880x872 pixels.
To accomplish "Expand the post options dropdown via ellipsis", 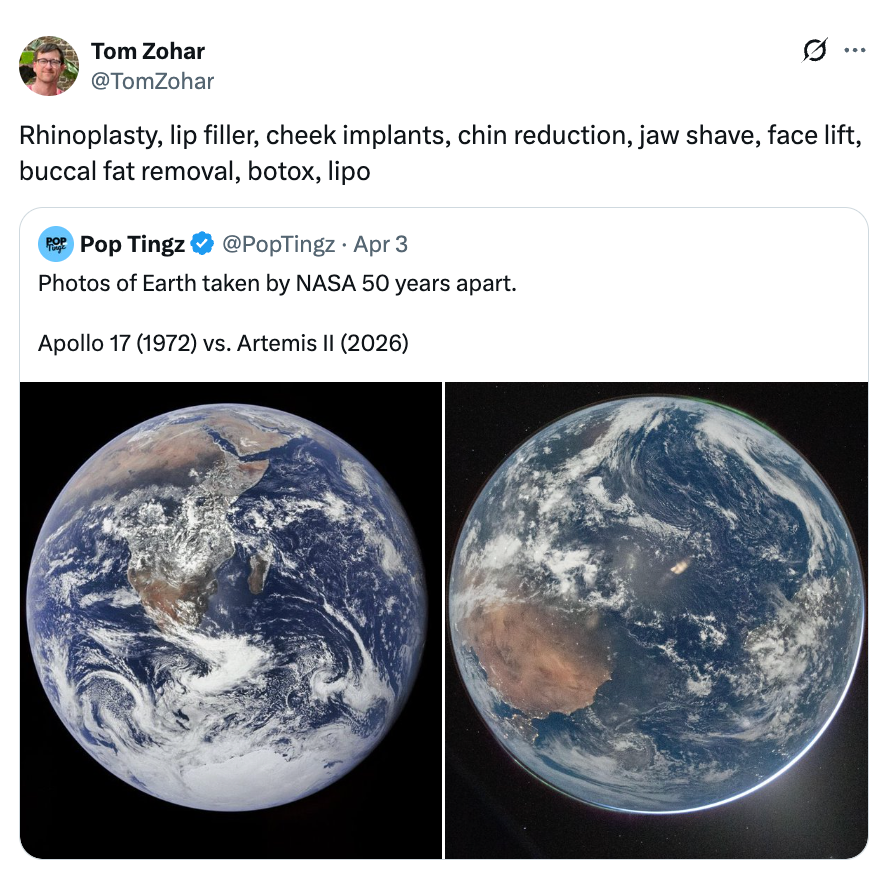I will [857, 52].
